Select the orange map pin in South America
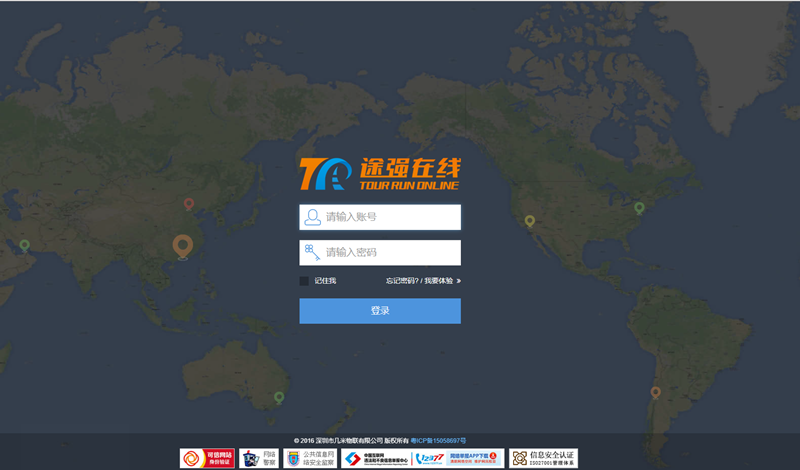The height and width of the screenshot is (470, 800). [656, 392]
